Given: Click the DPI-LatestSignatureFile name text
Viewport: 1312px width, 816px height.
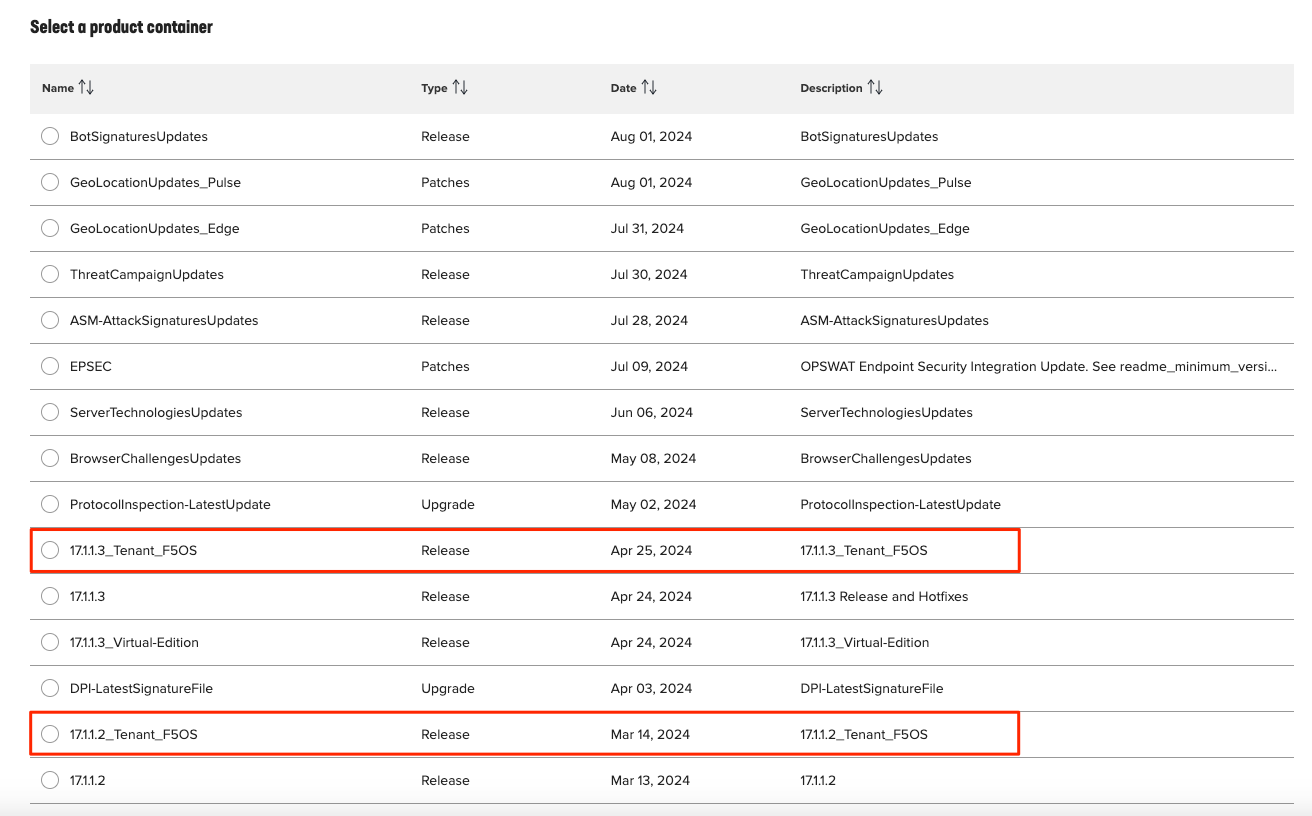Looking at the screenshot, I should [141, 688].
